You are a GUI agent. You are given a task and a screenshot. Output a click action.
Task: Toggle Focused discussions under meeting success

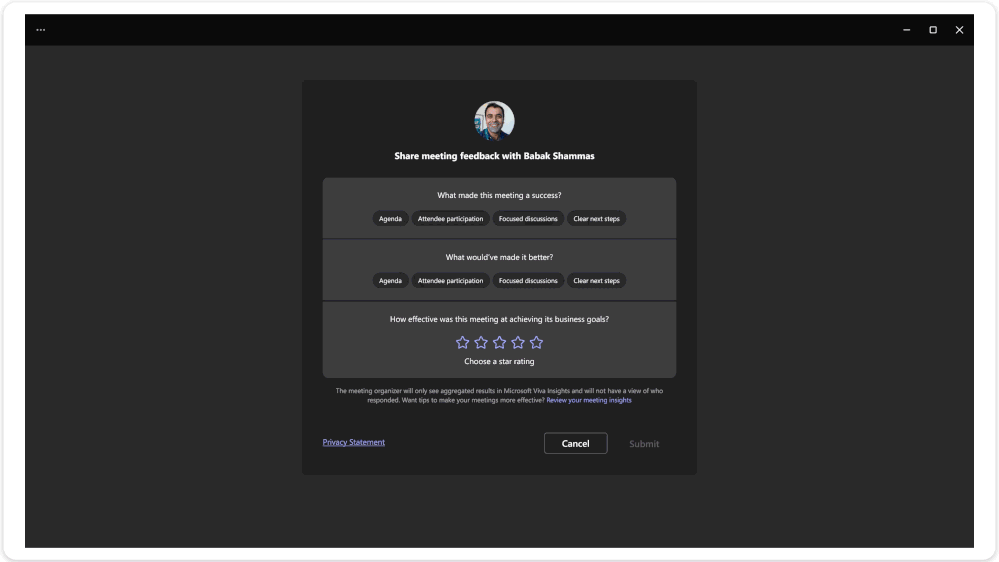tap(528, 219)
